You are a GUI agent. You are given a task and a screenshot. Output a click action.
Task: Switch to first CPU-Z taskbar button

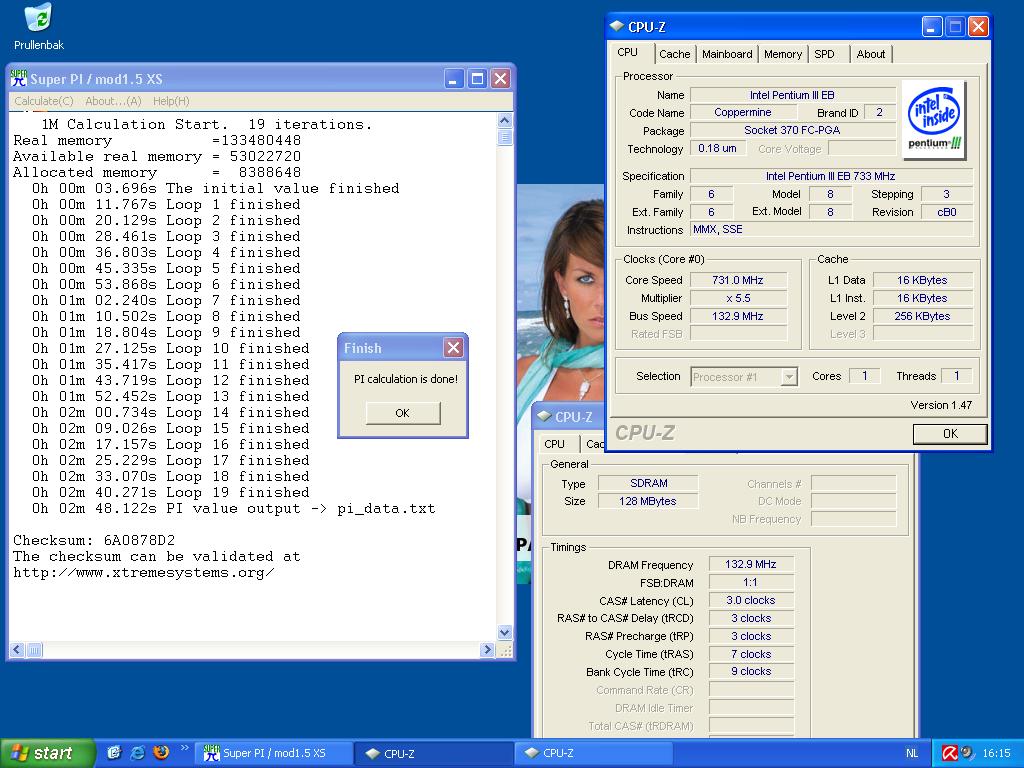click(433, 753)
